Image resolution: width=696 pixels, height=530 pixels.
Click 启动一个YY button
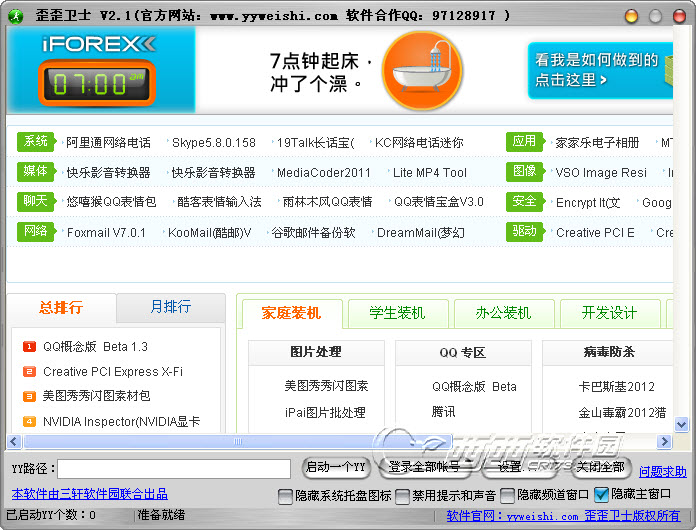click(336, 467)
